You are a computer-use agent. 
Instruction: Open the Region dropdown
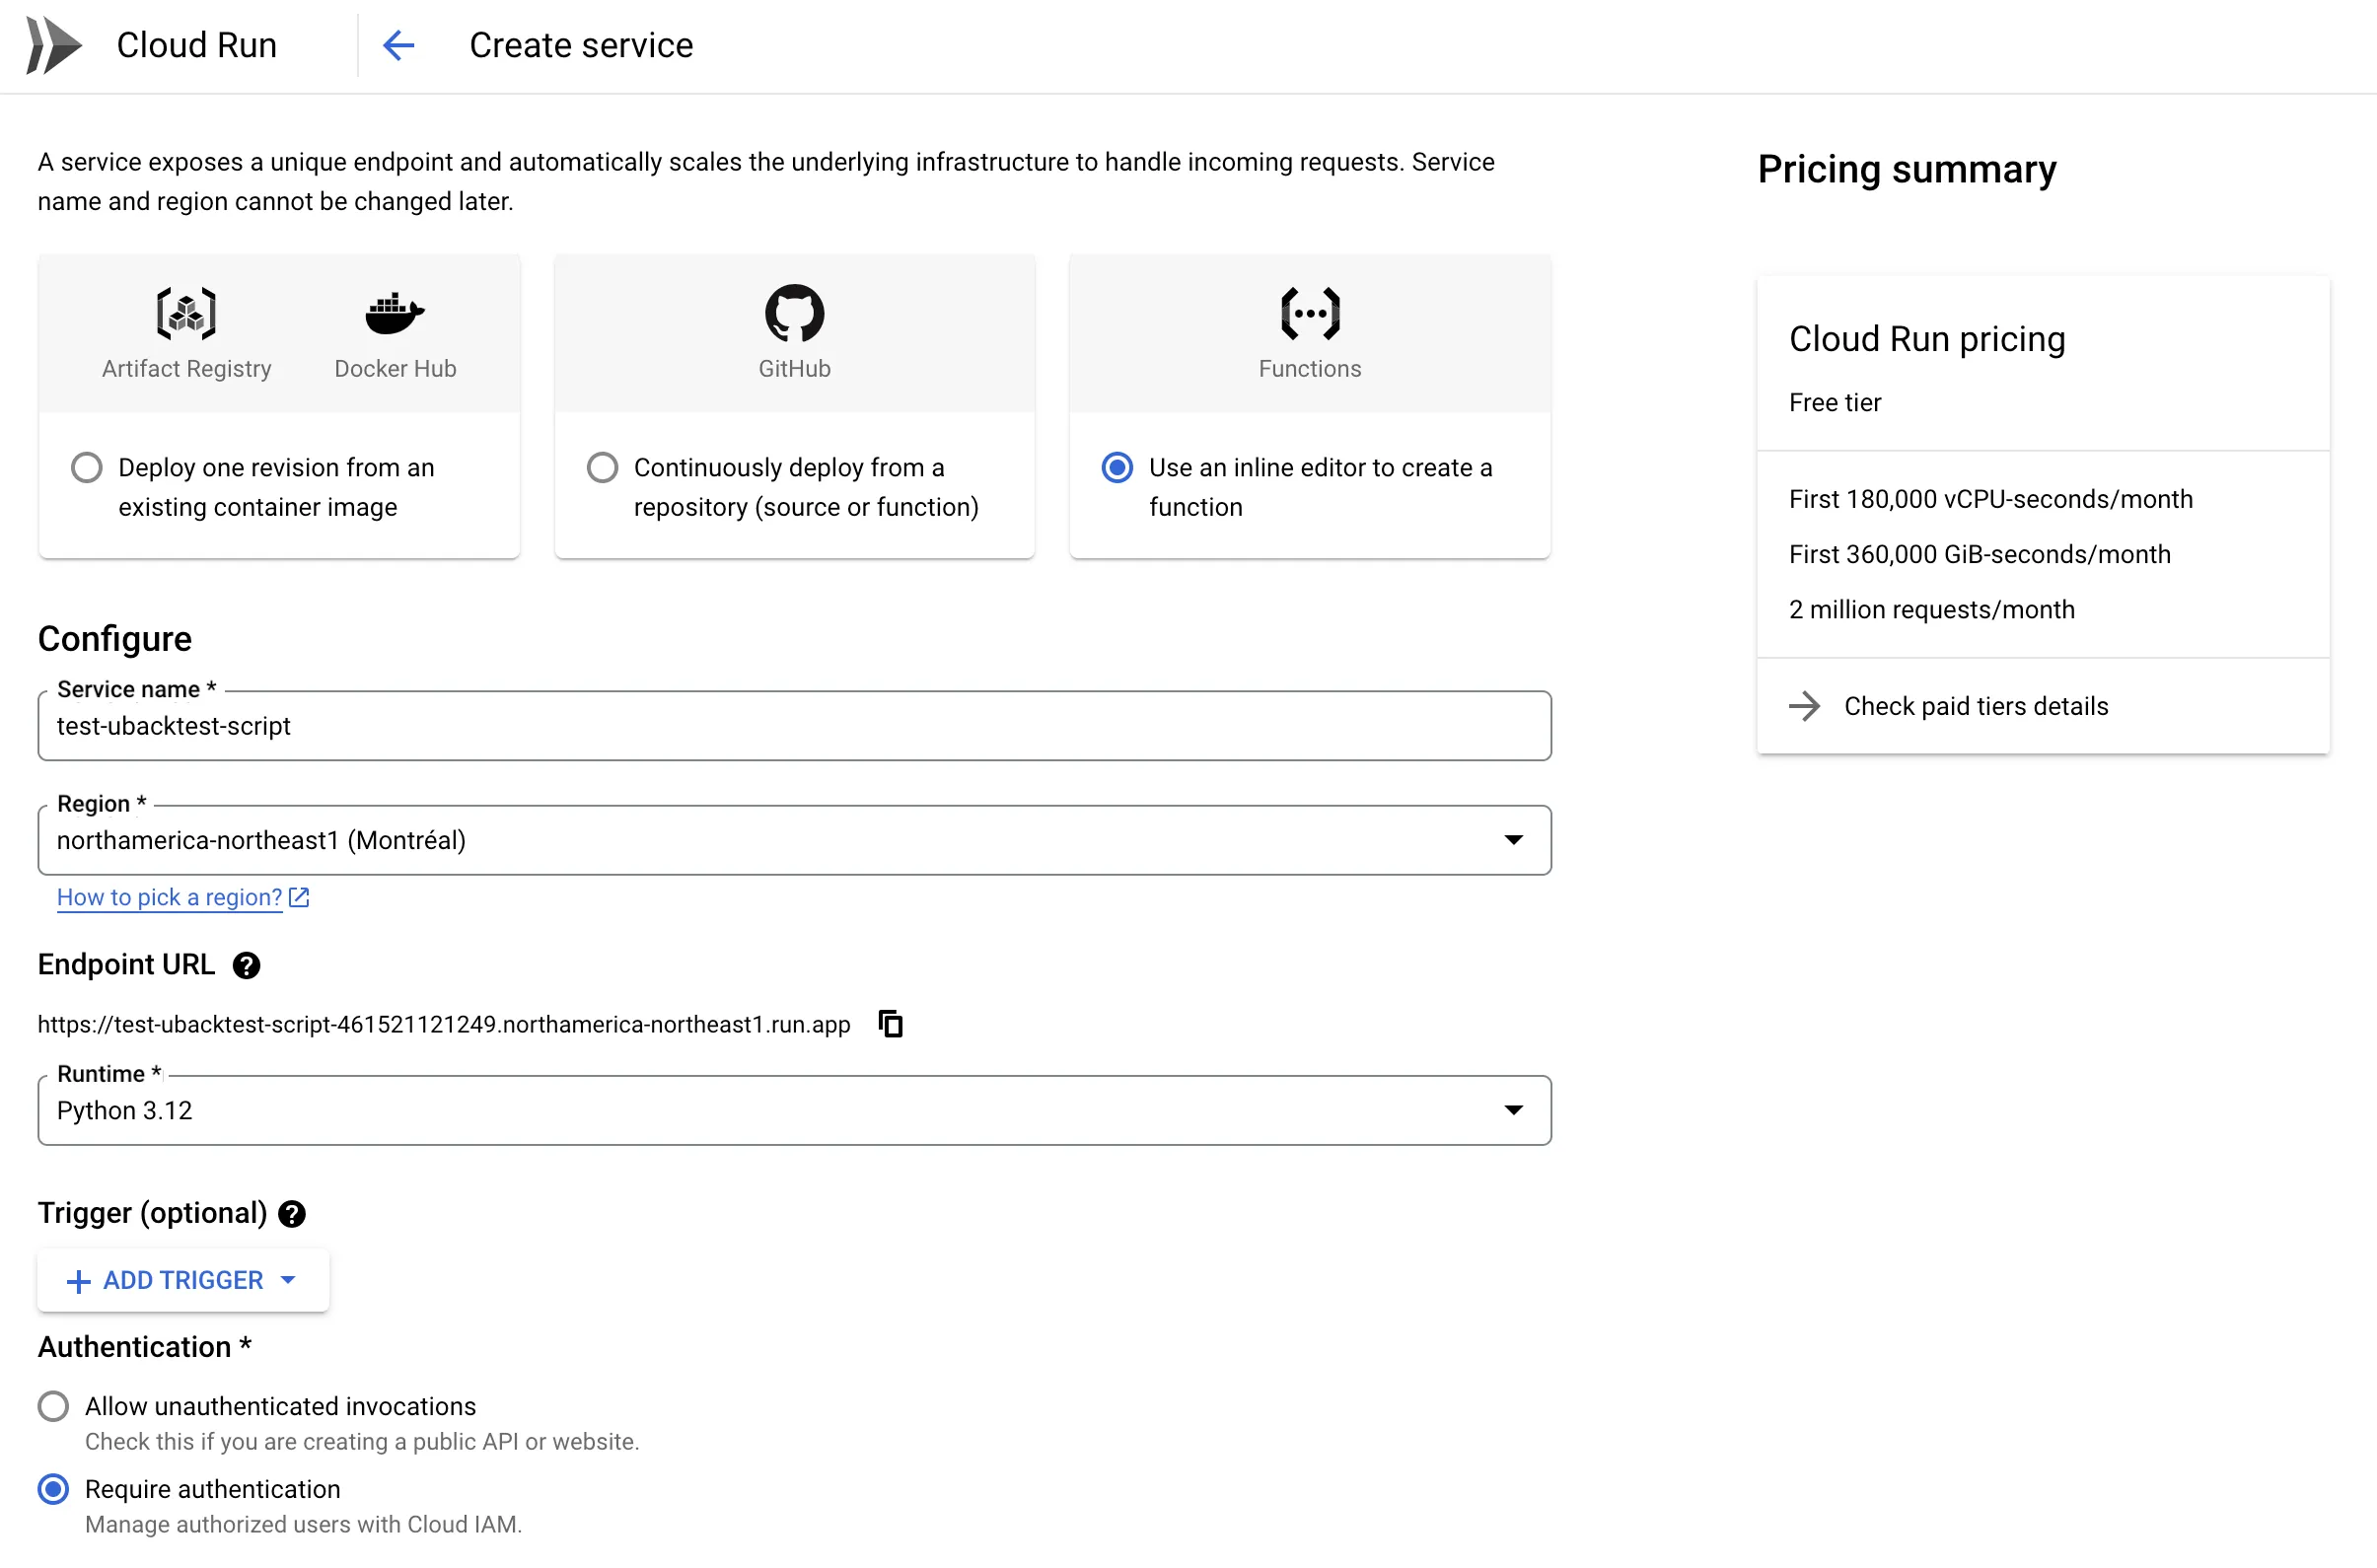1514,840
